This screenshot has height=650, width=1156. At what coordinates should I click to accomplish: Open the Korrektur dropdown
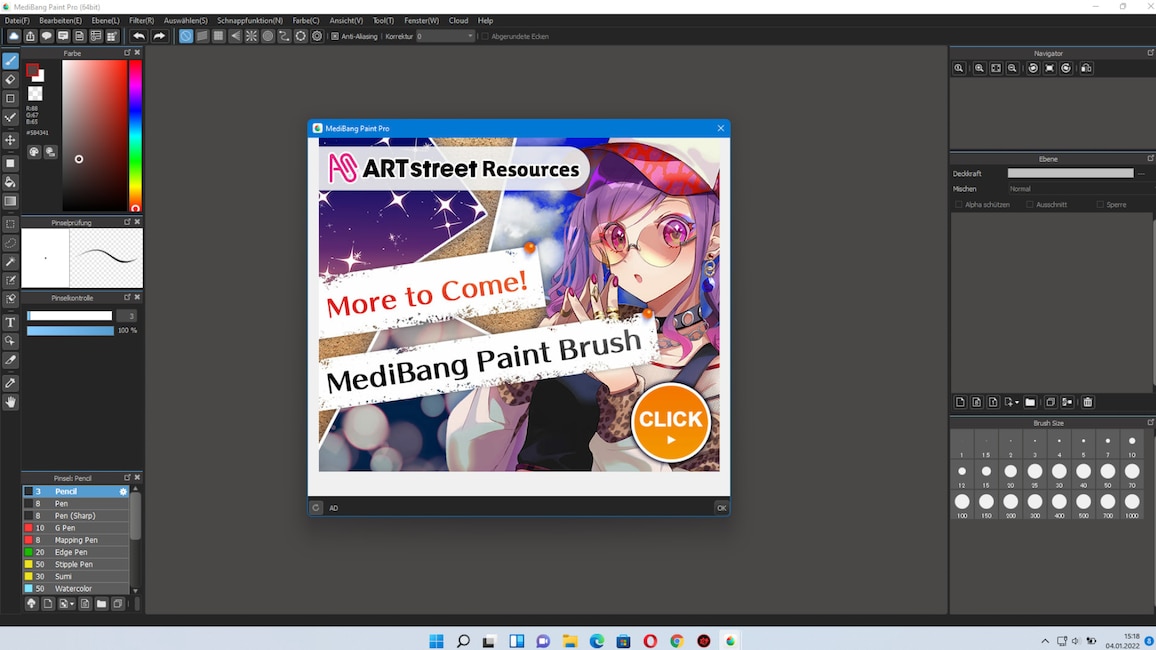[445, 36]
